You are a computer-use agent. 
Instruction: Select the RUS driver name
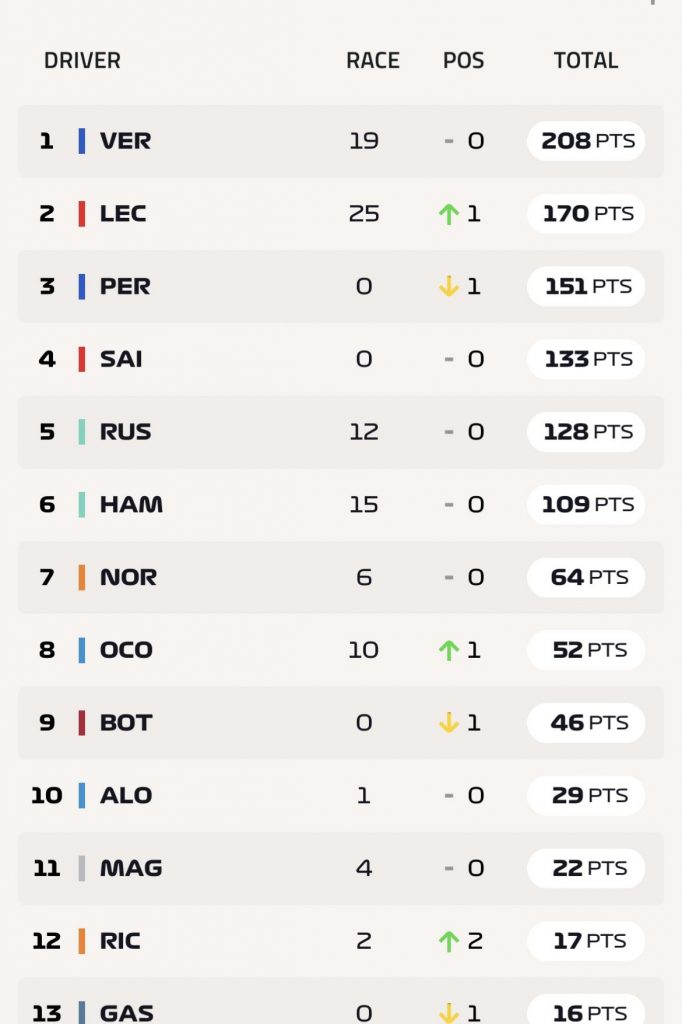tap(125, 432)
